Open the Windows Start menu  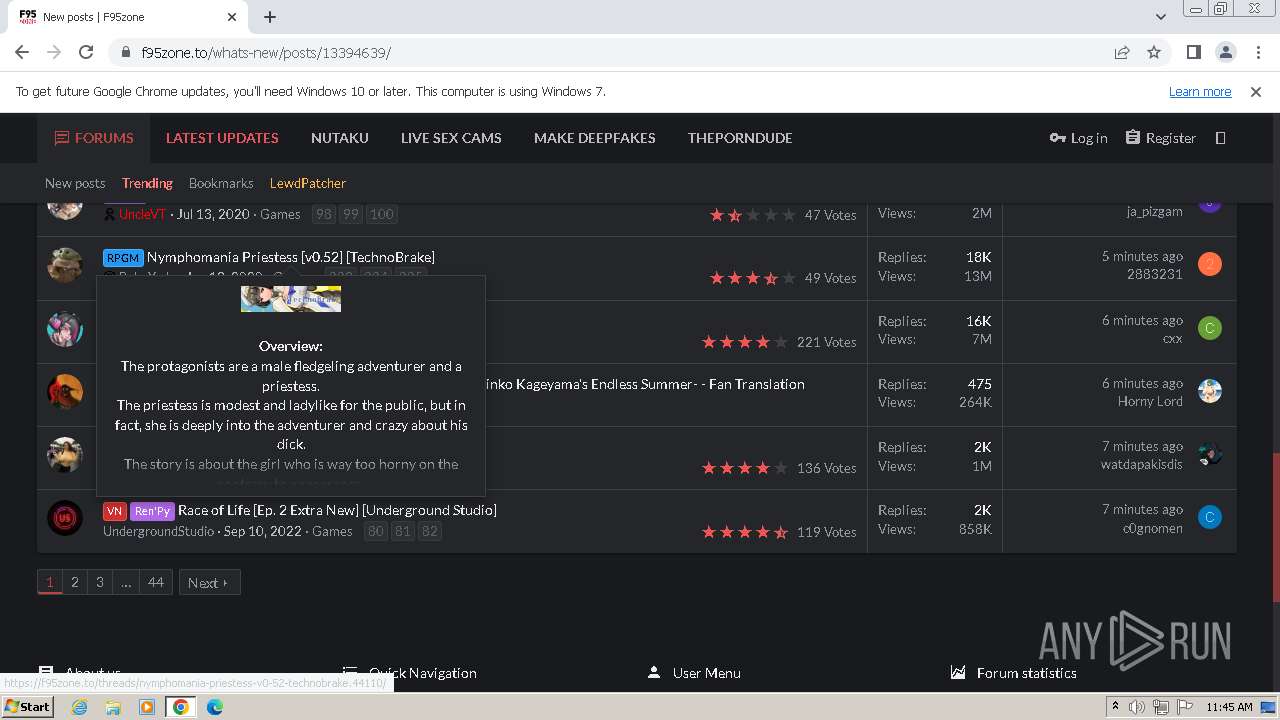point(28,707)
